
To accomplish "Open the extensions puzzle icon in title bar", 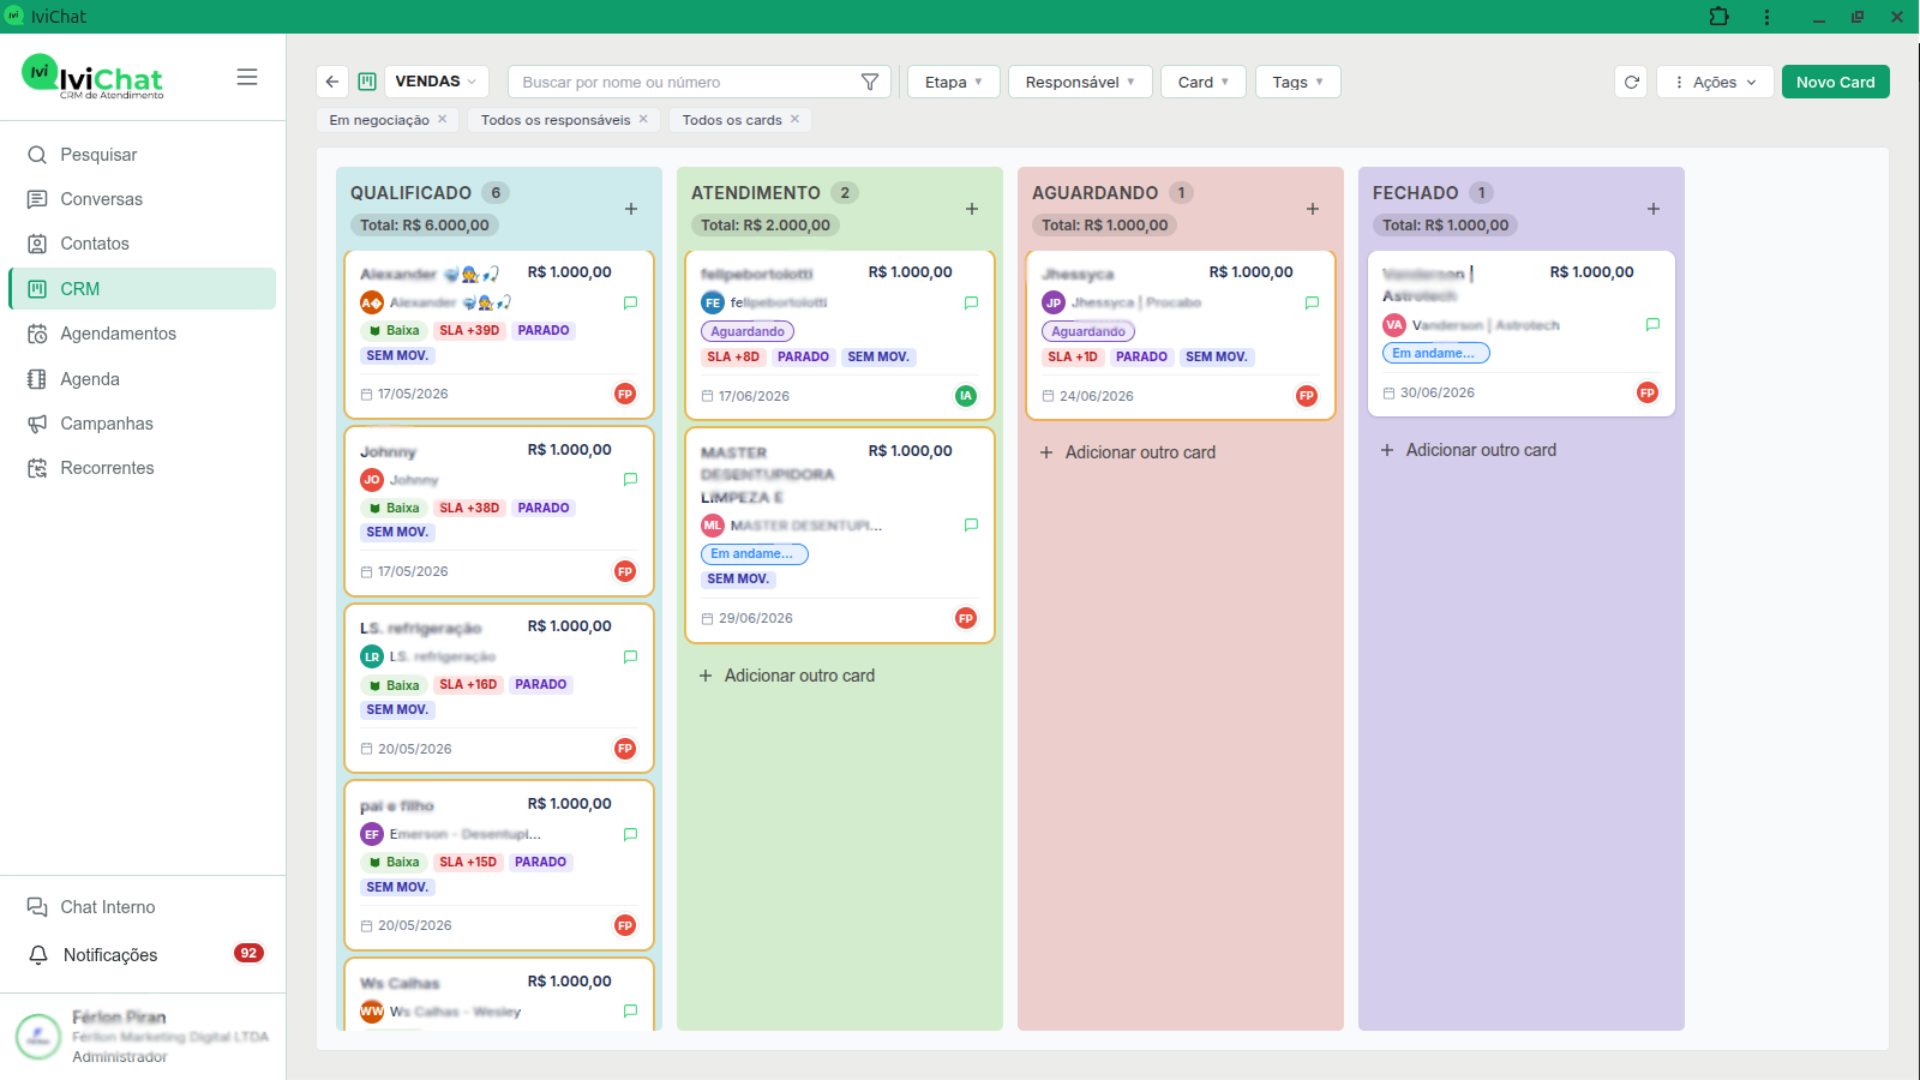I will point(1719,17).
